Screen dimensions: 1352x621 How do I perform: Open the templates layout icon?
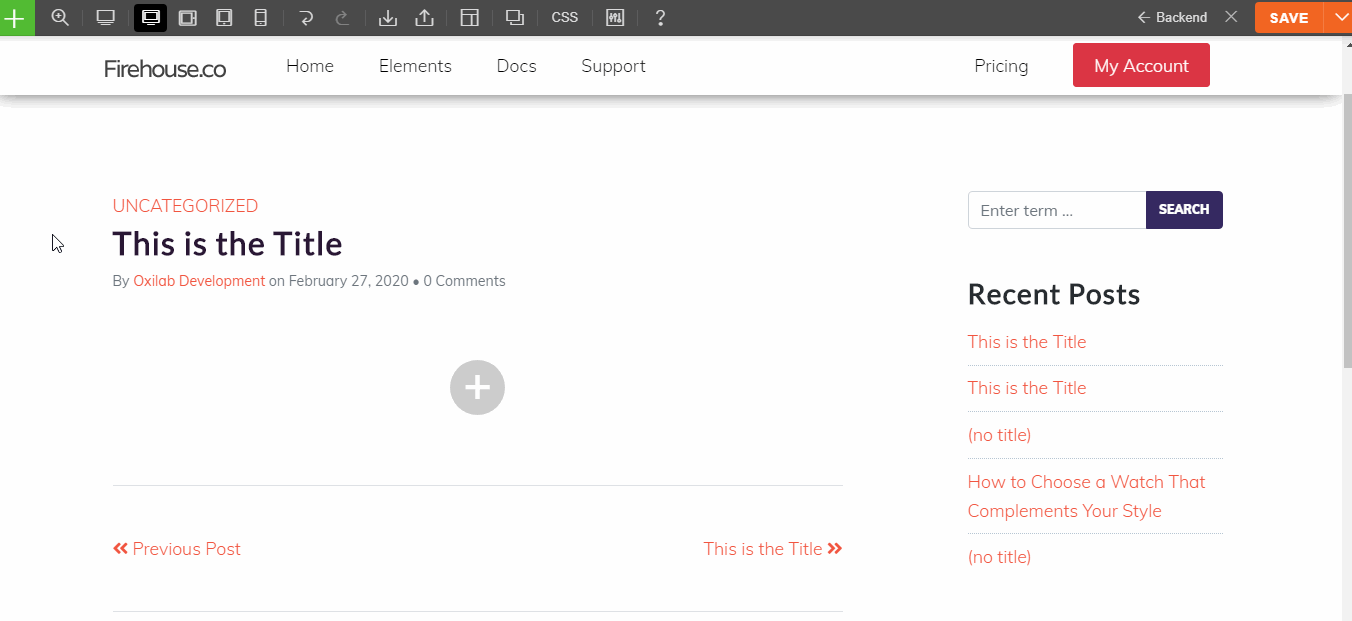click(x=469, y=18)
